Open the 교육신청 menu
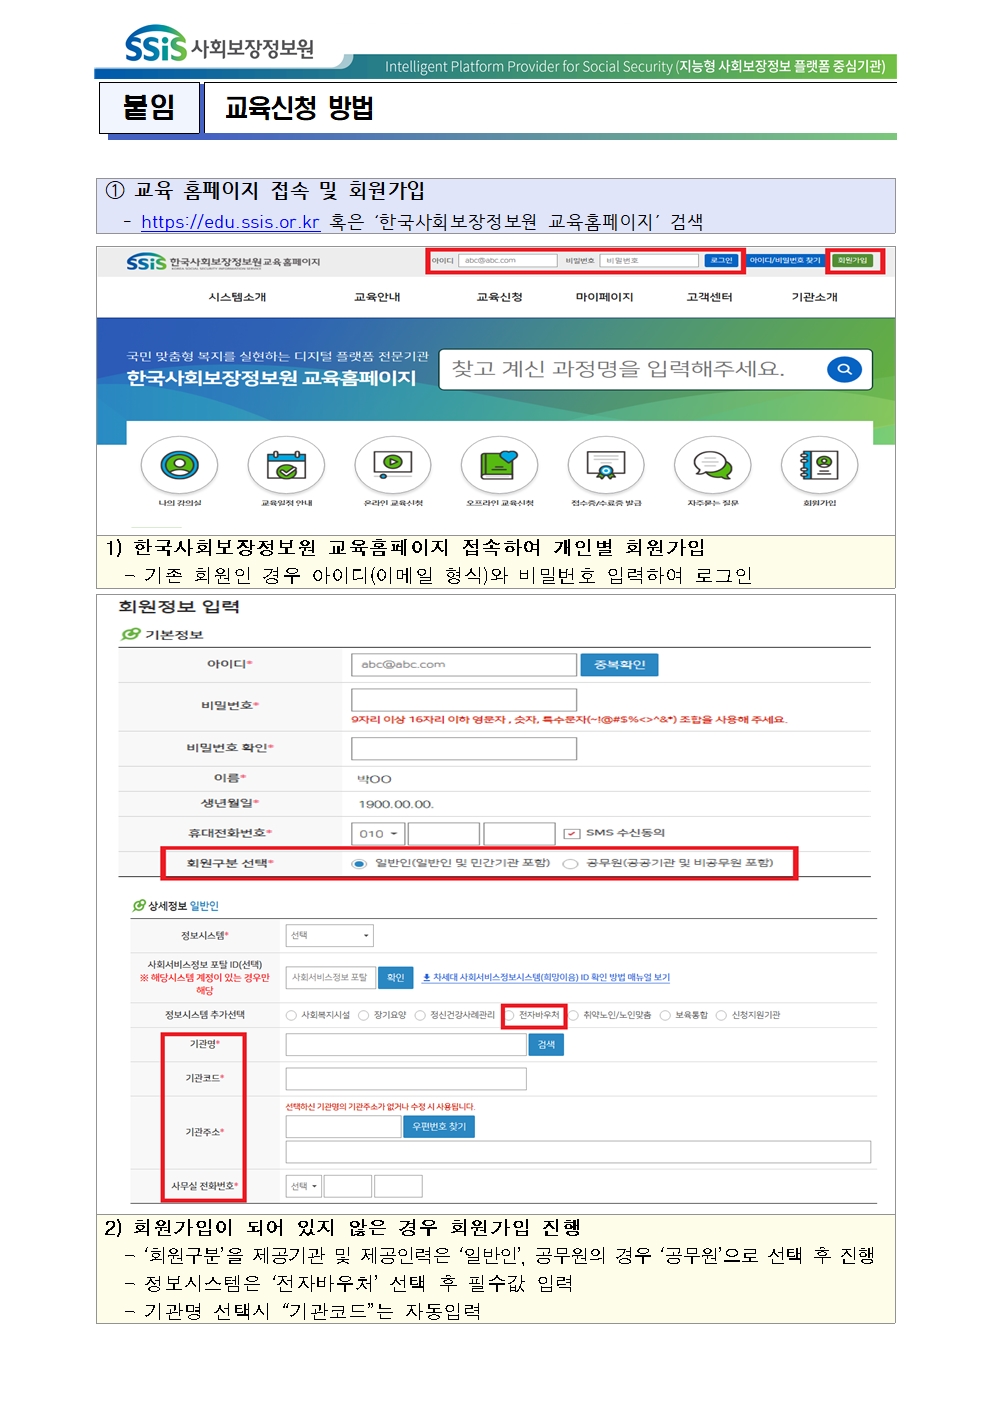 point(499,297)
